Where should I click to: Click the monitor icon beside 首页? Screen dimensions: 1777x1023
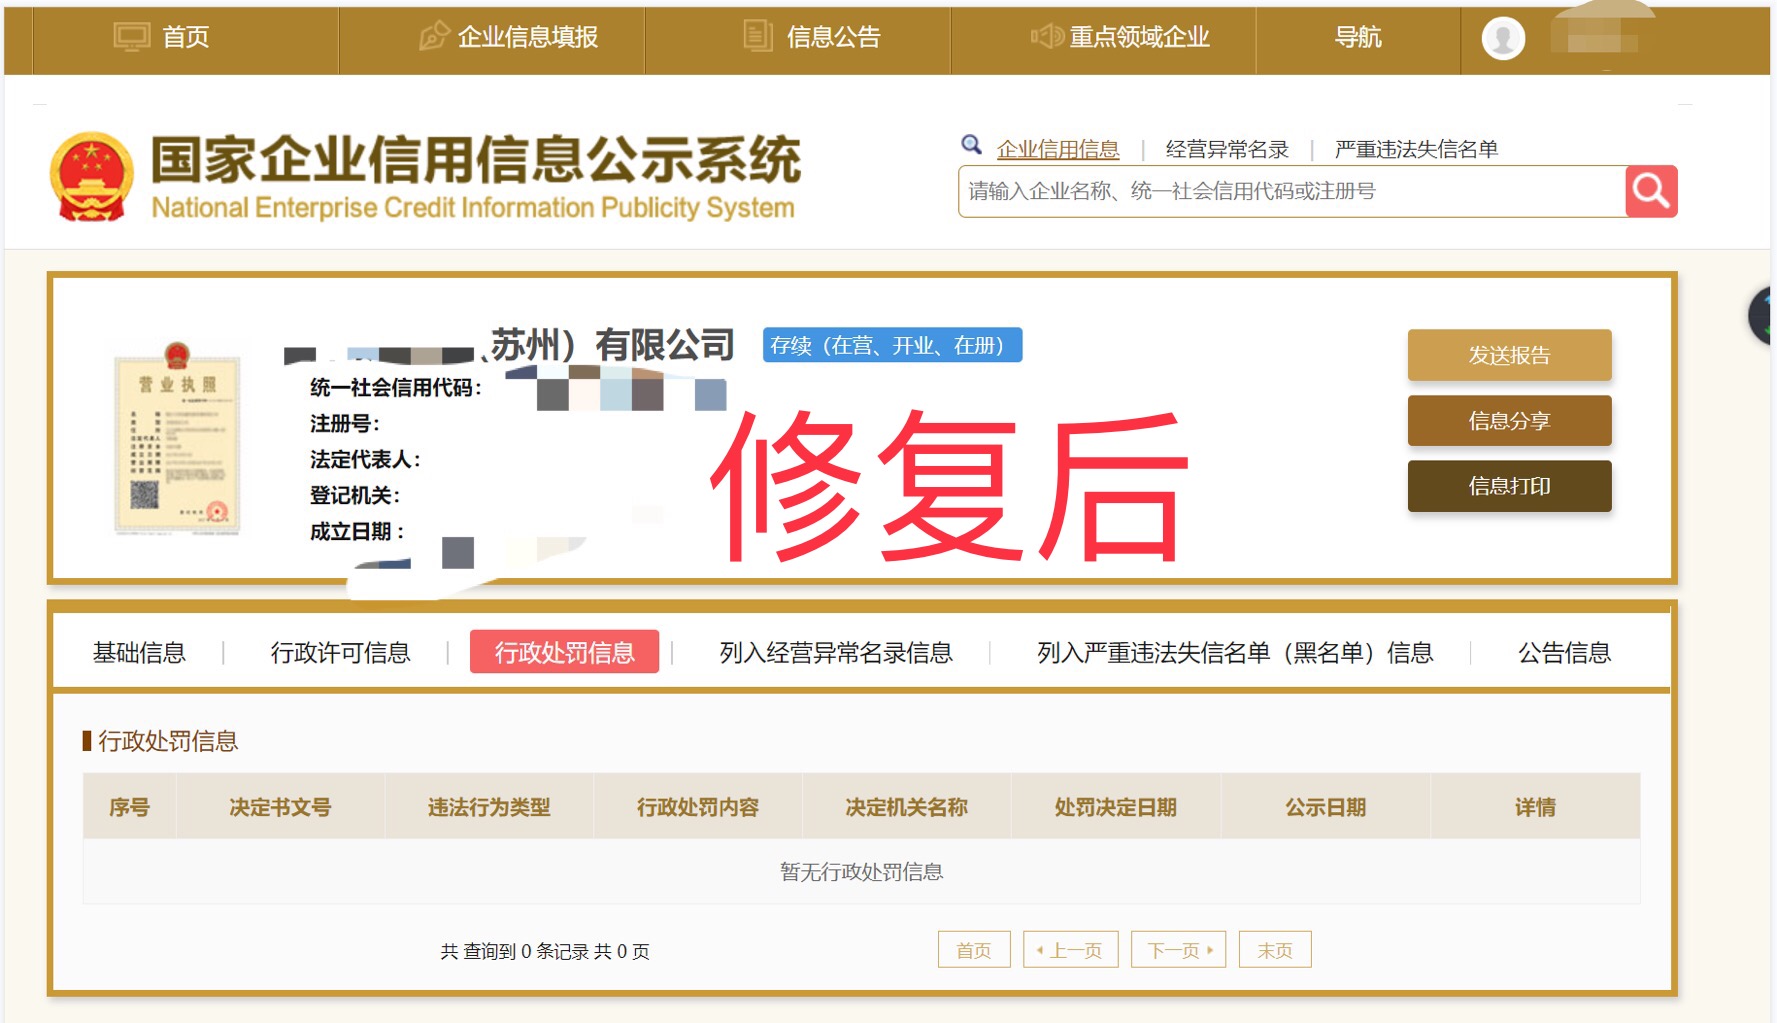pos(130,37)
